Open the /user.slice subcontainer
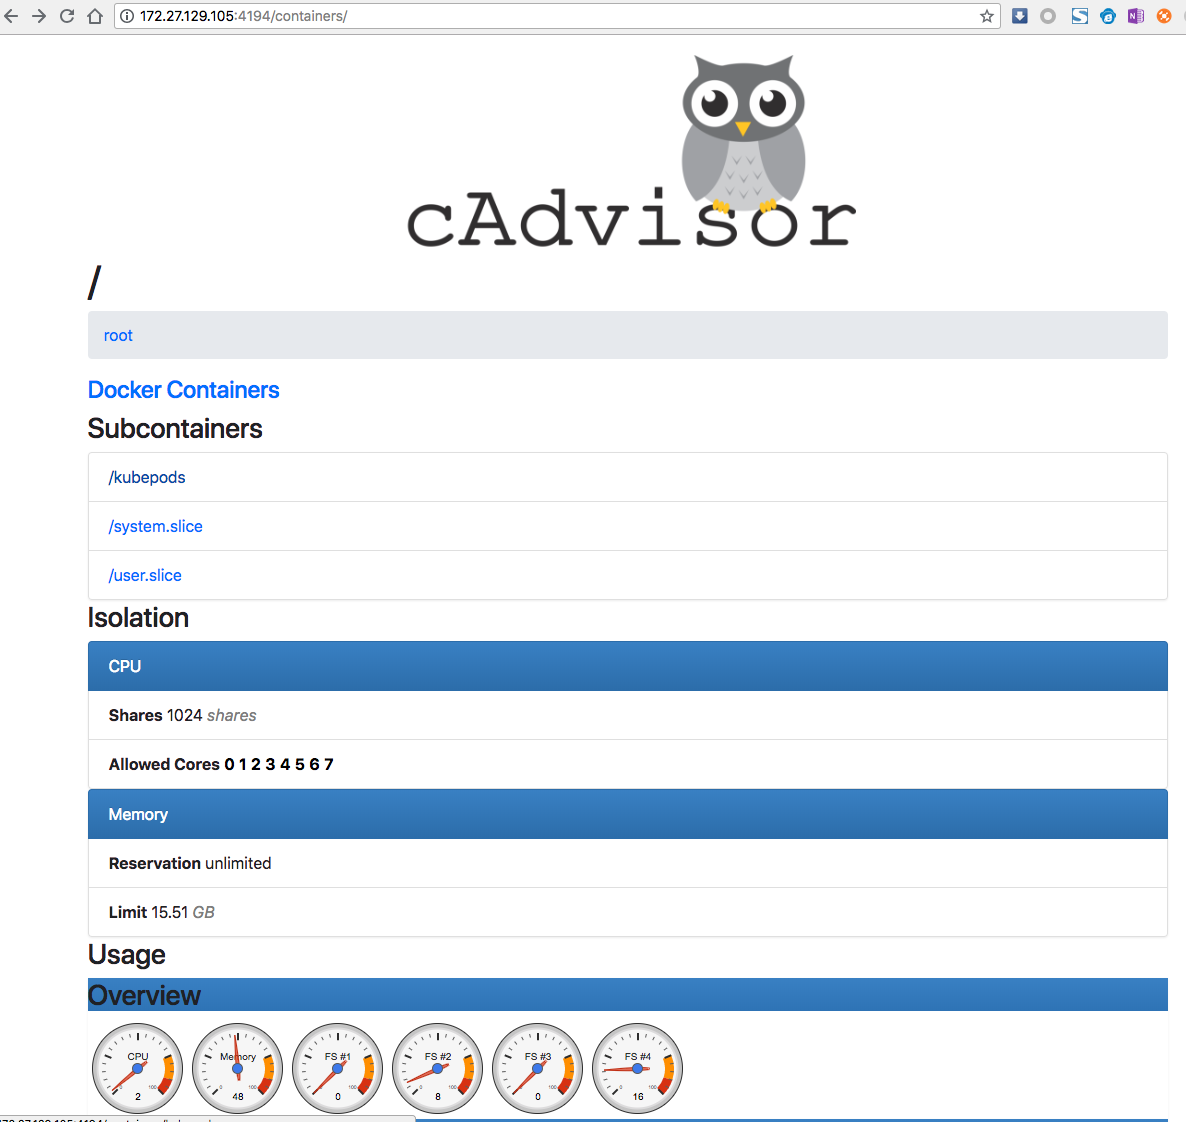This screenshot has width=1186, height=1122. [x=144, y=575]
